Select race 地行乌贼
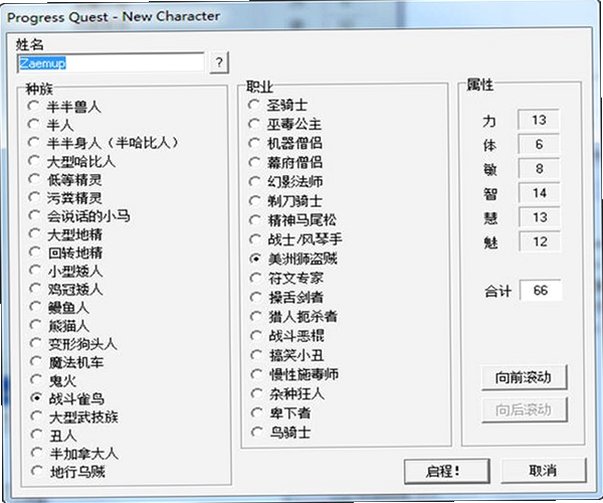The height and width of the screenshot is (503, 603). 68,471
